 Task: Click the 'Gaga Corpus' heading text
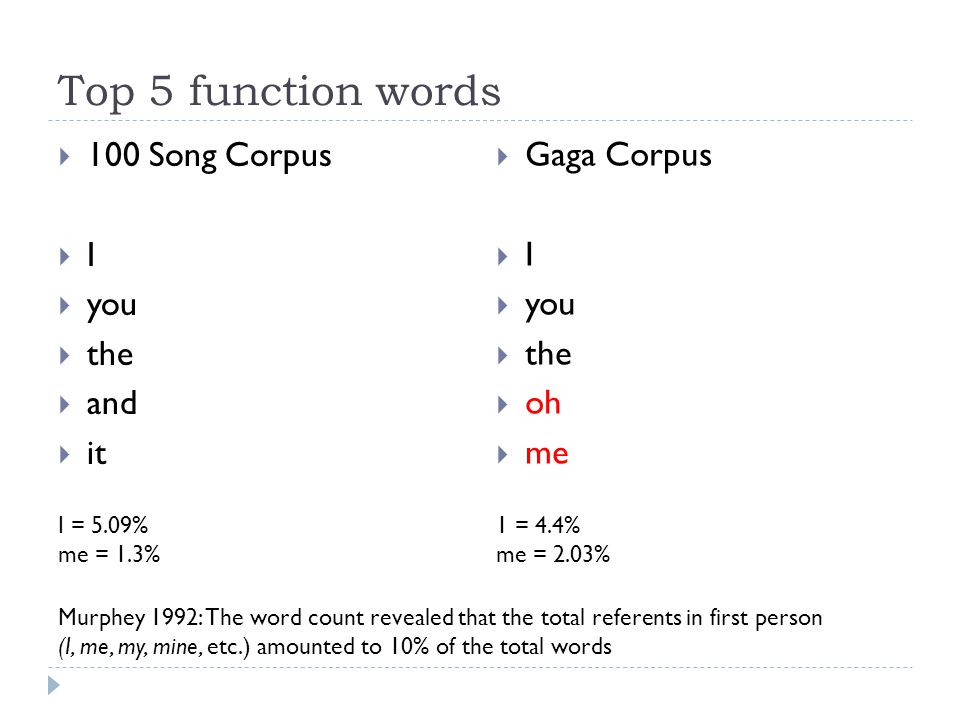[618, 156]
